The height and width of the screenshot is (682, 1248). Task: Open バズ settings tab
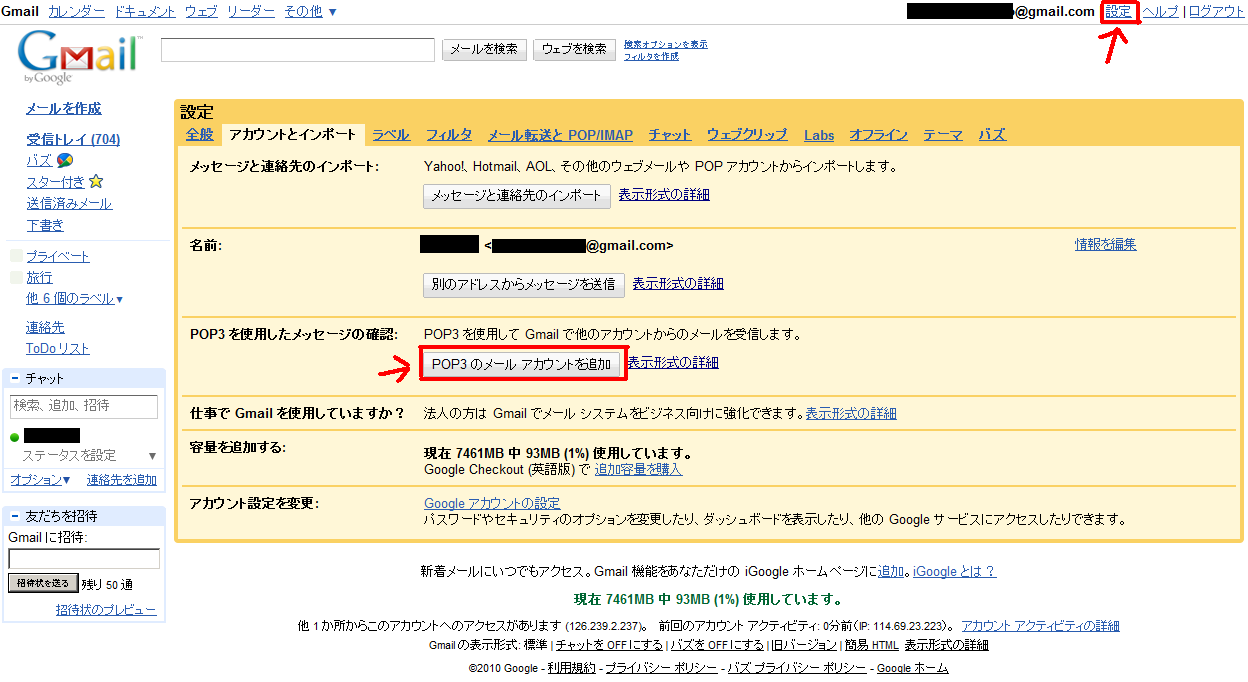[991, 134]
